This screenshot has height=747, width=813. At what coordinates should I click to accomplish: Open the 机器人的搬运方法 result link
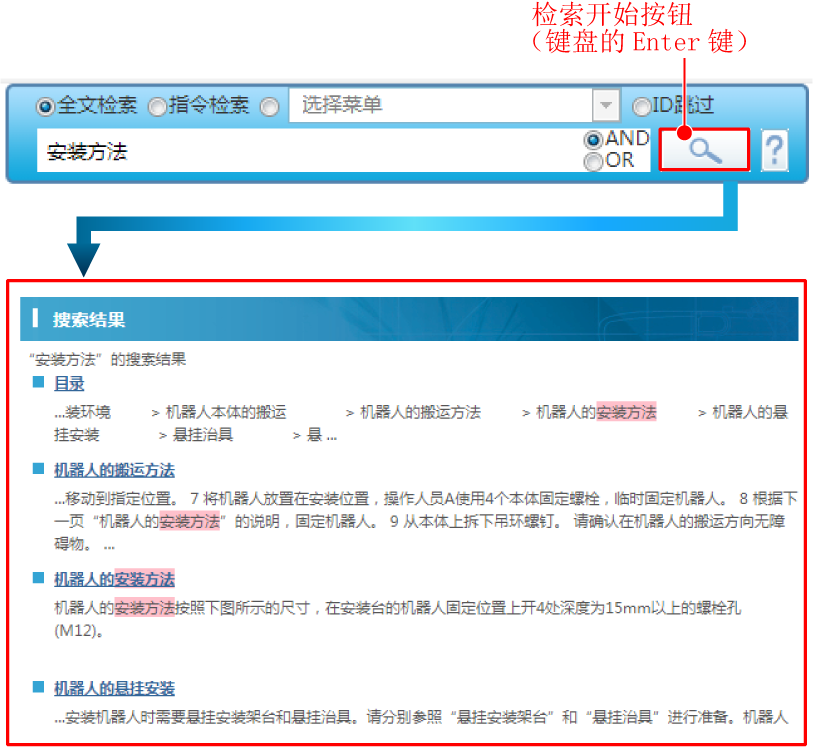pos(114,470)
